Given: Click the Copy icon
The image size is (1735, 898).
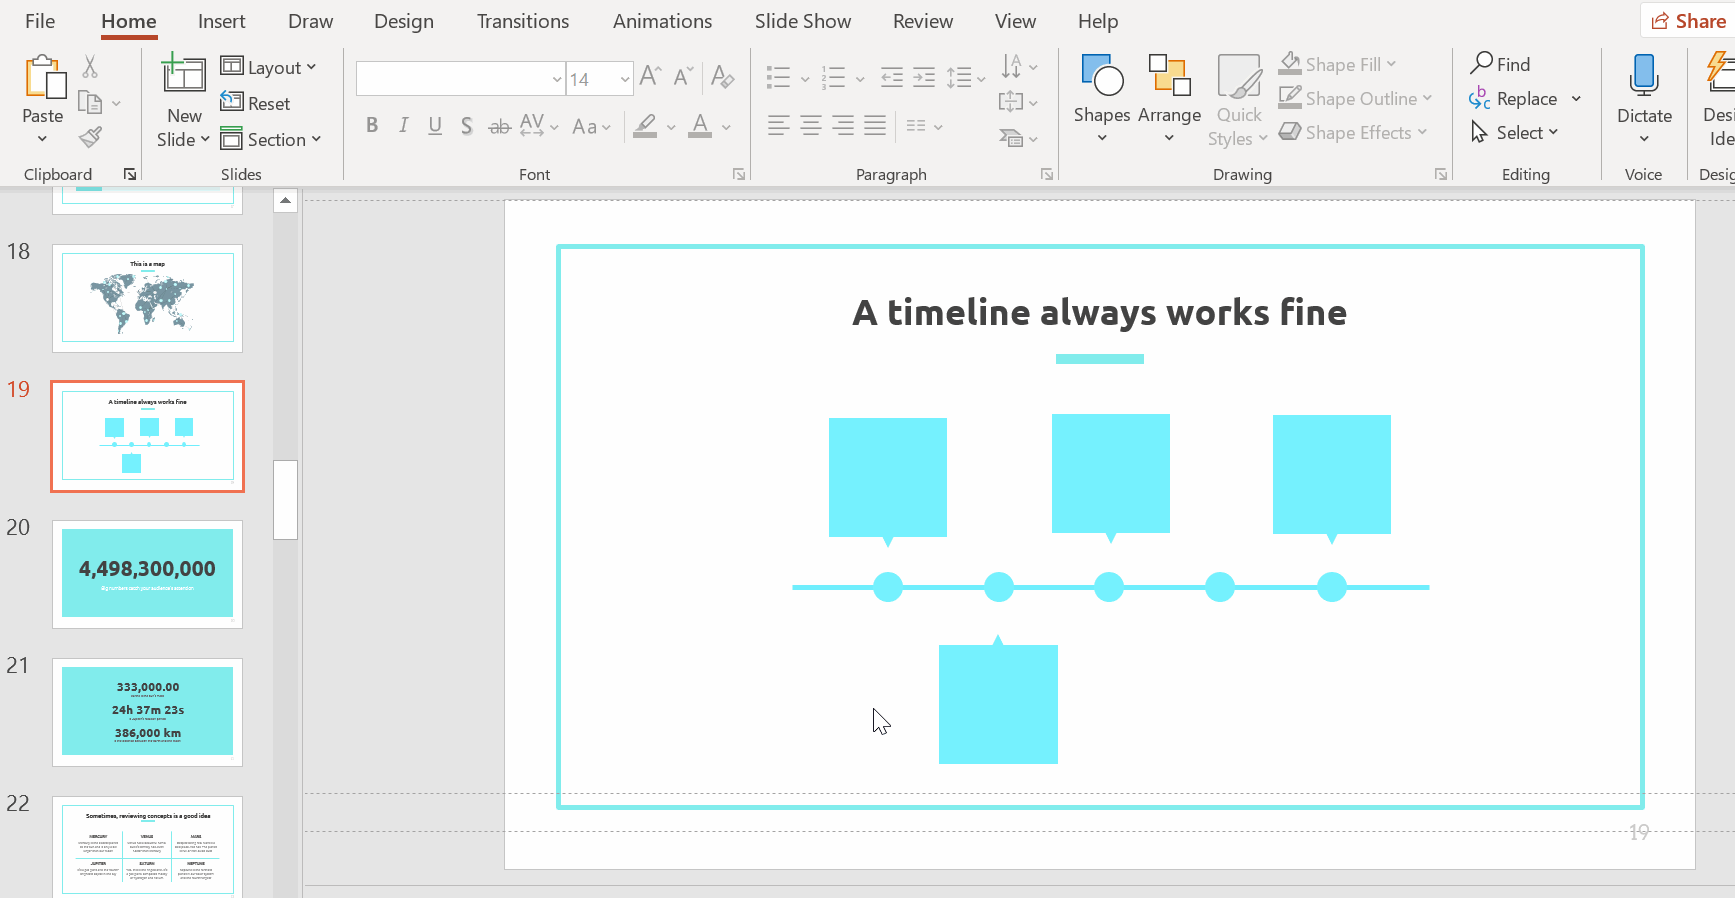Looking at the screenshot, I should tap(90, 102).
